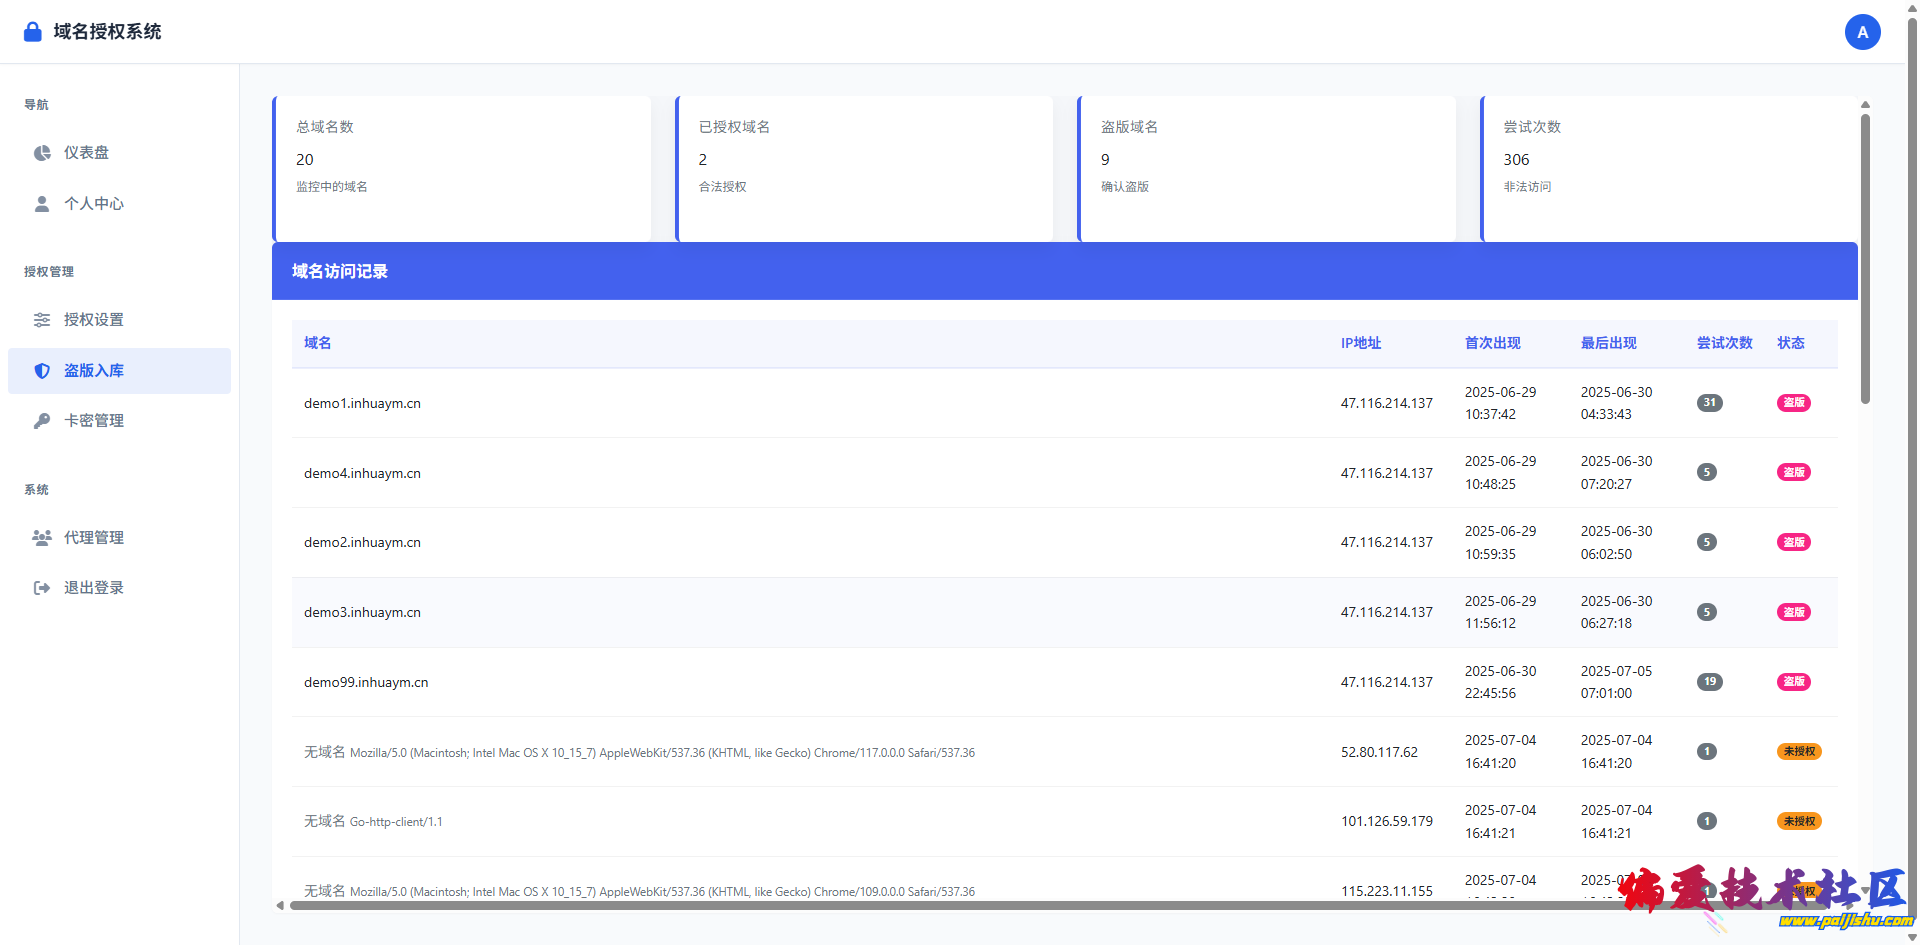Click the attempt count badge 31
The image size is (1920, 945).
1709,403
